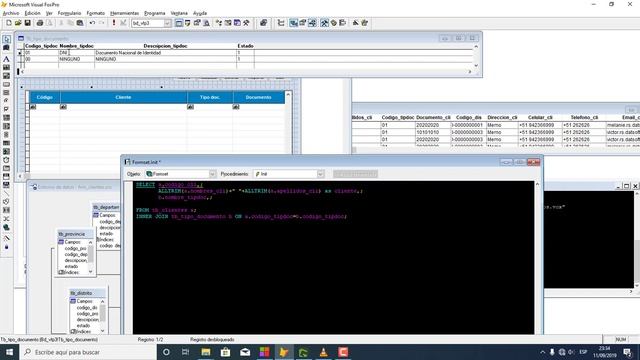The height and width of the screenshot is (360, 640).
Task: Click the New file toolbar icon
Action: coord(9,23)
